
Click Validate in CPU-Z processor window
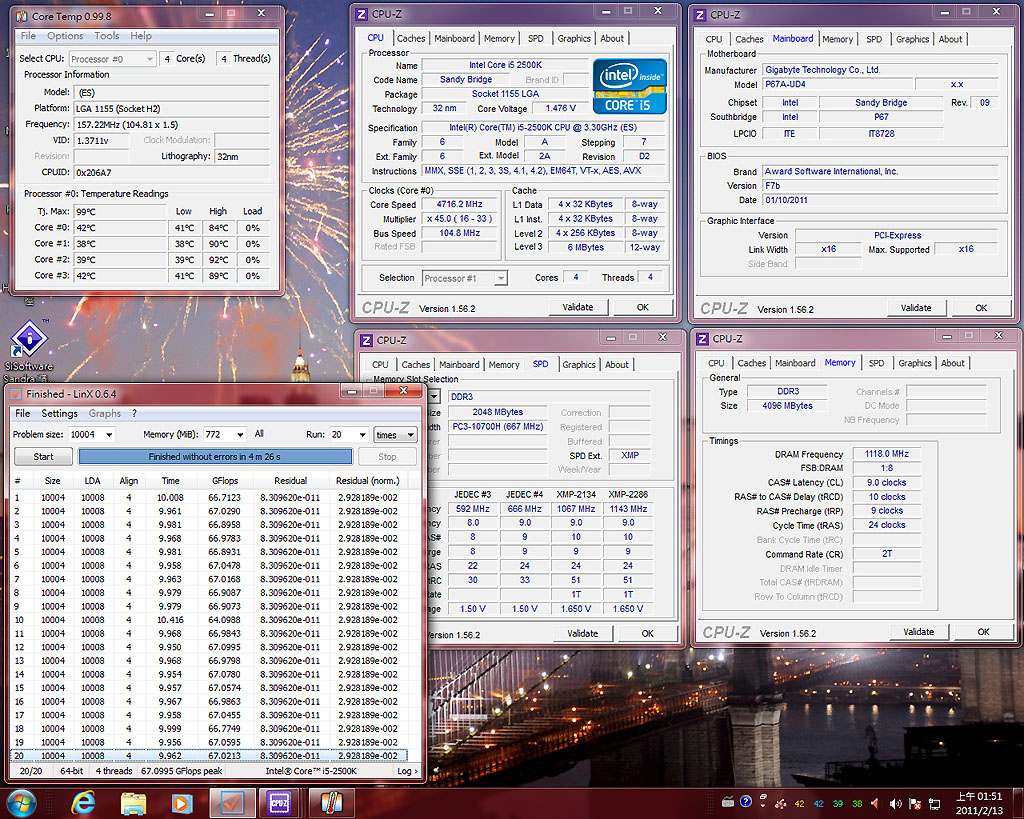click(578, 307)
